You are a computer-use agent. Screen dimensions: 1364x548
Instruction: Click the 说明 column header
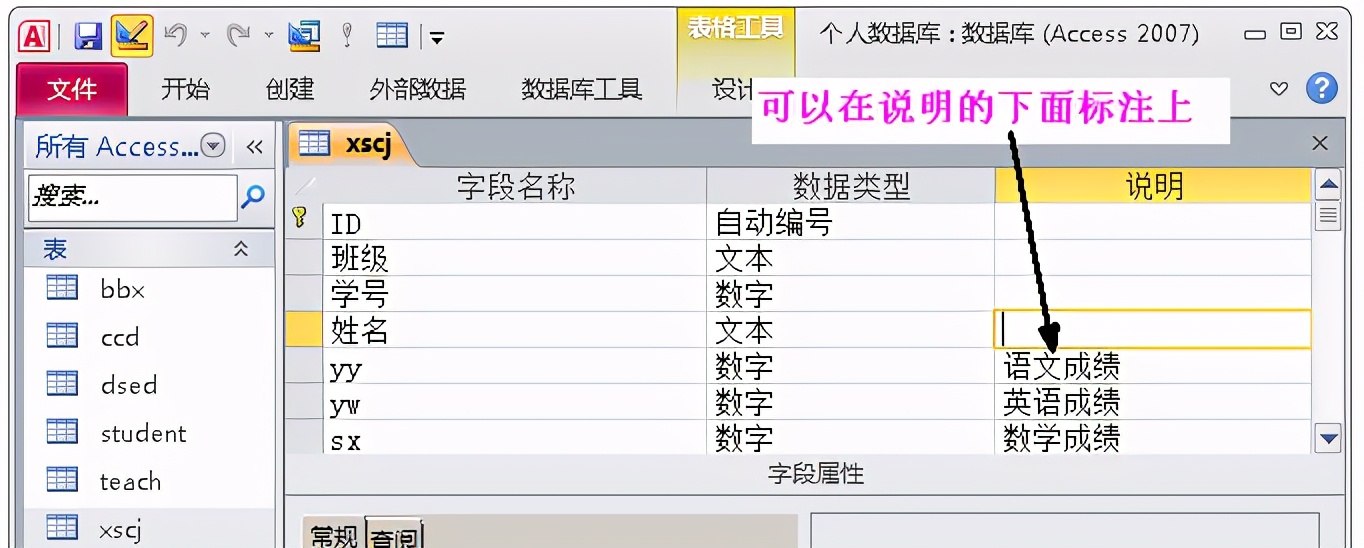click(x=1153, y=186)
